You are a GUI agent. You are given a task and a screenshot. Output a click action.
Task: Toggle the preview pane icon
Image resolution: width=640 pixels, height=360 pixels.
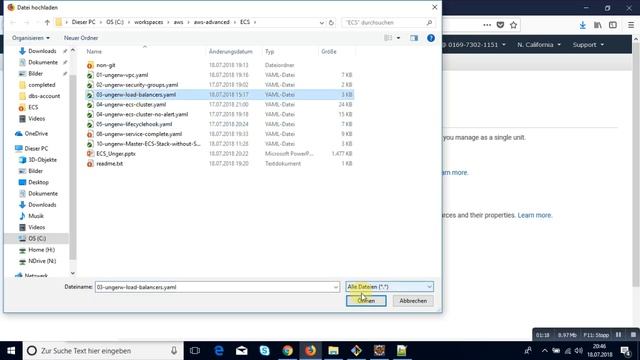click(x=414, y=38)
